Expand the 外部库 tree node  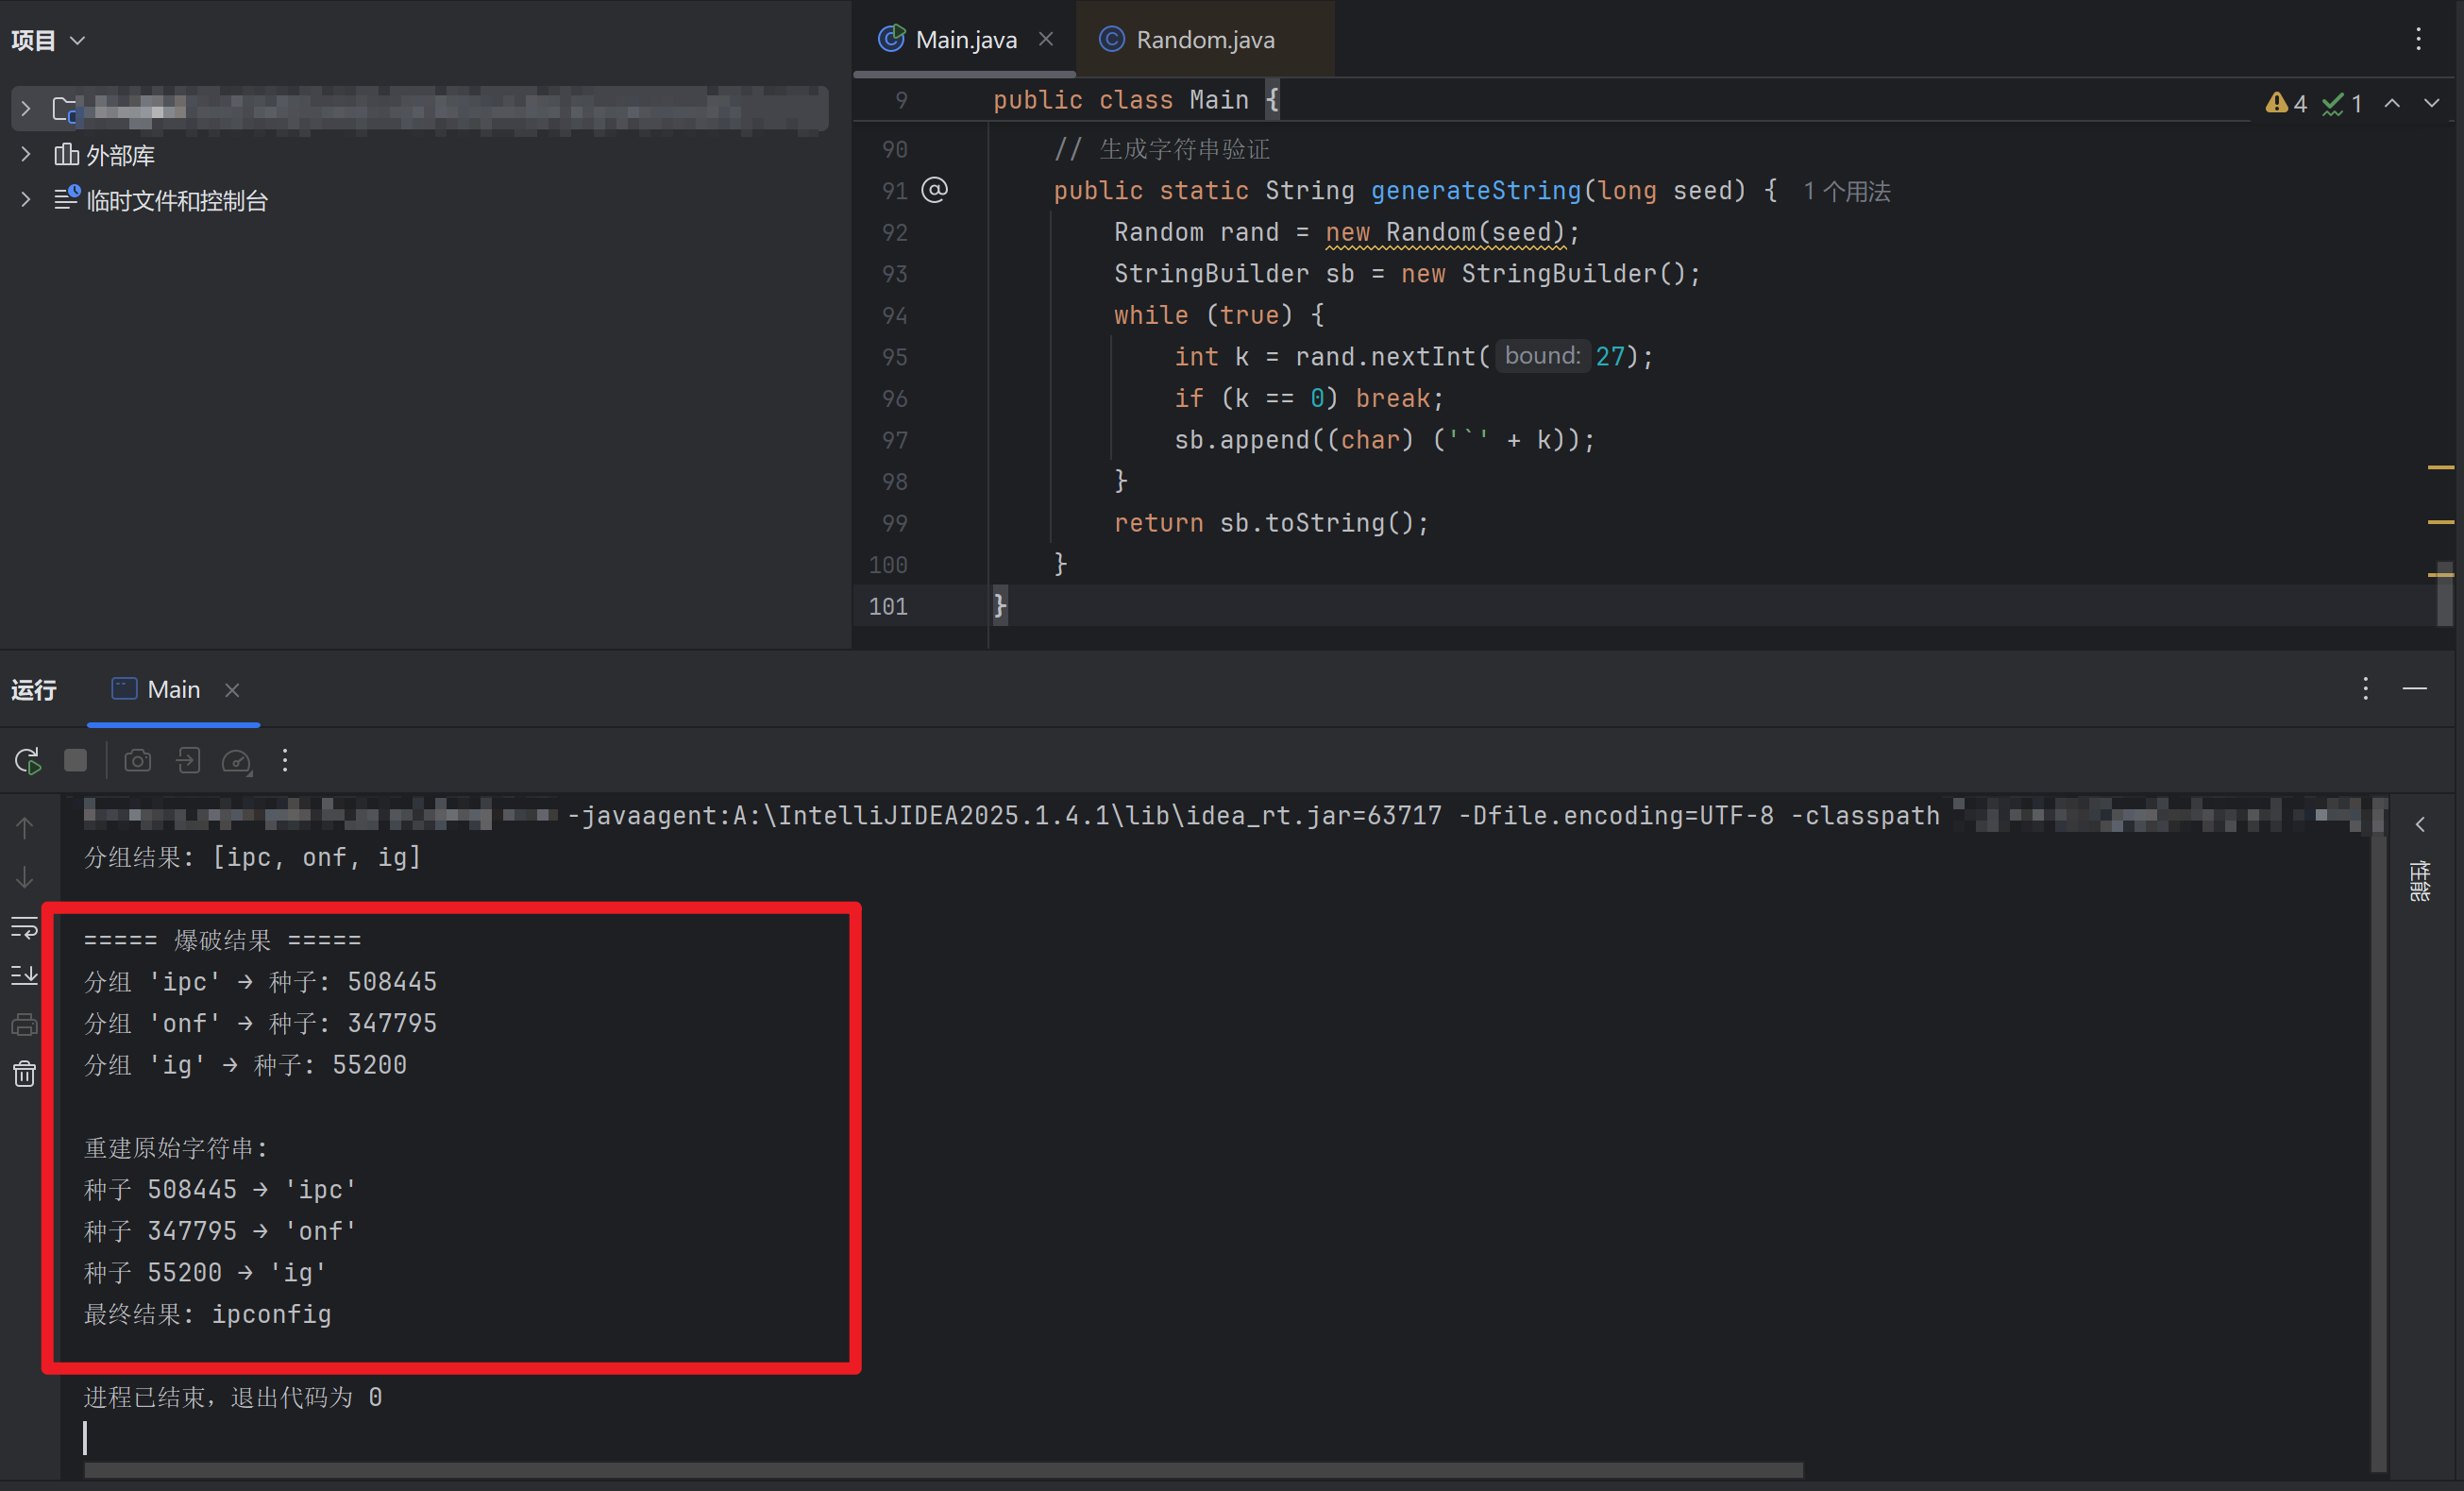pos(26,155)
